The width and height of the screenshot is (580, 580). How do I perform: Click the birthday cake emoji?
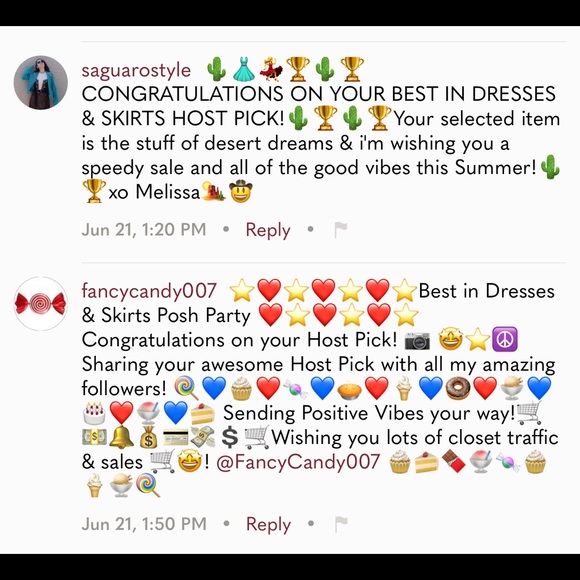[x=94, y=412]
